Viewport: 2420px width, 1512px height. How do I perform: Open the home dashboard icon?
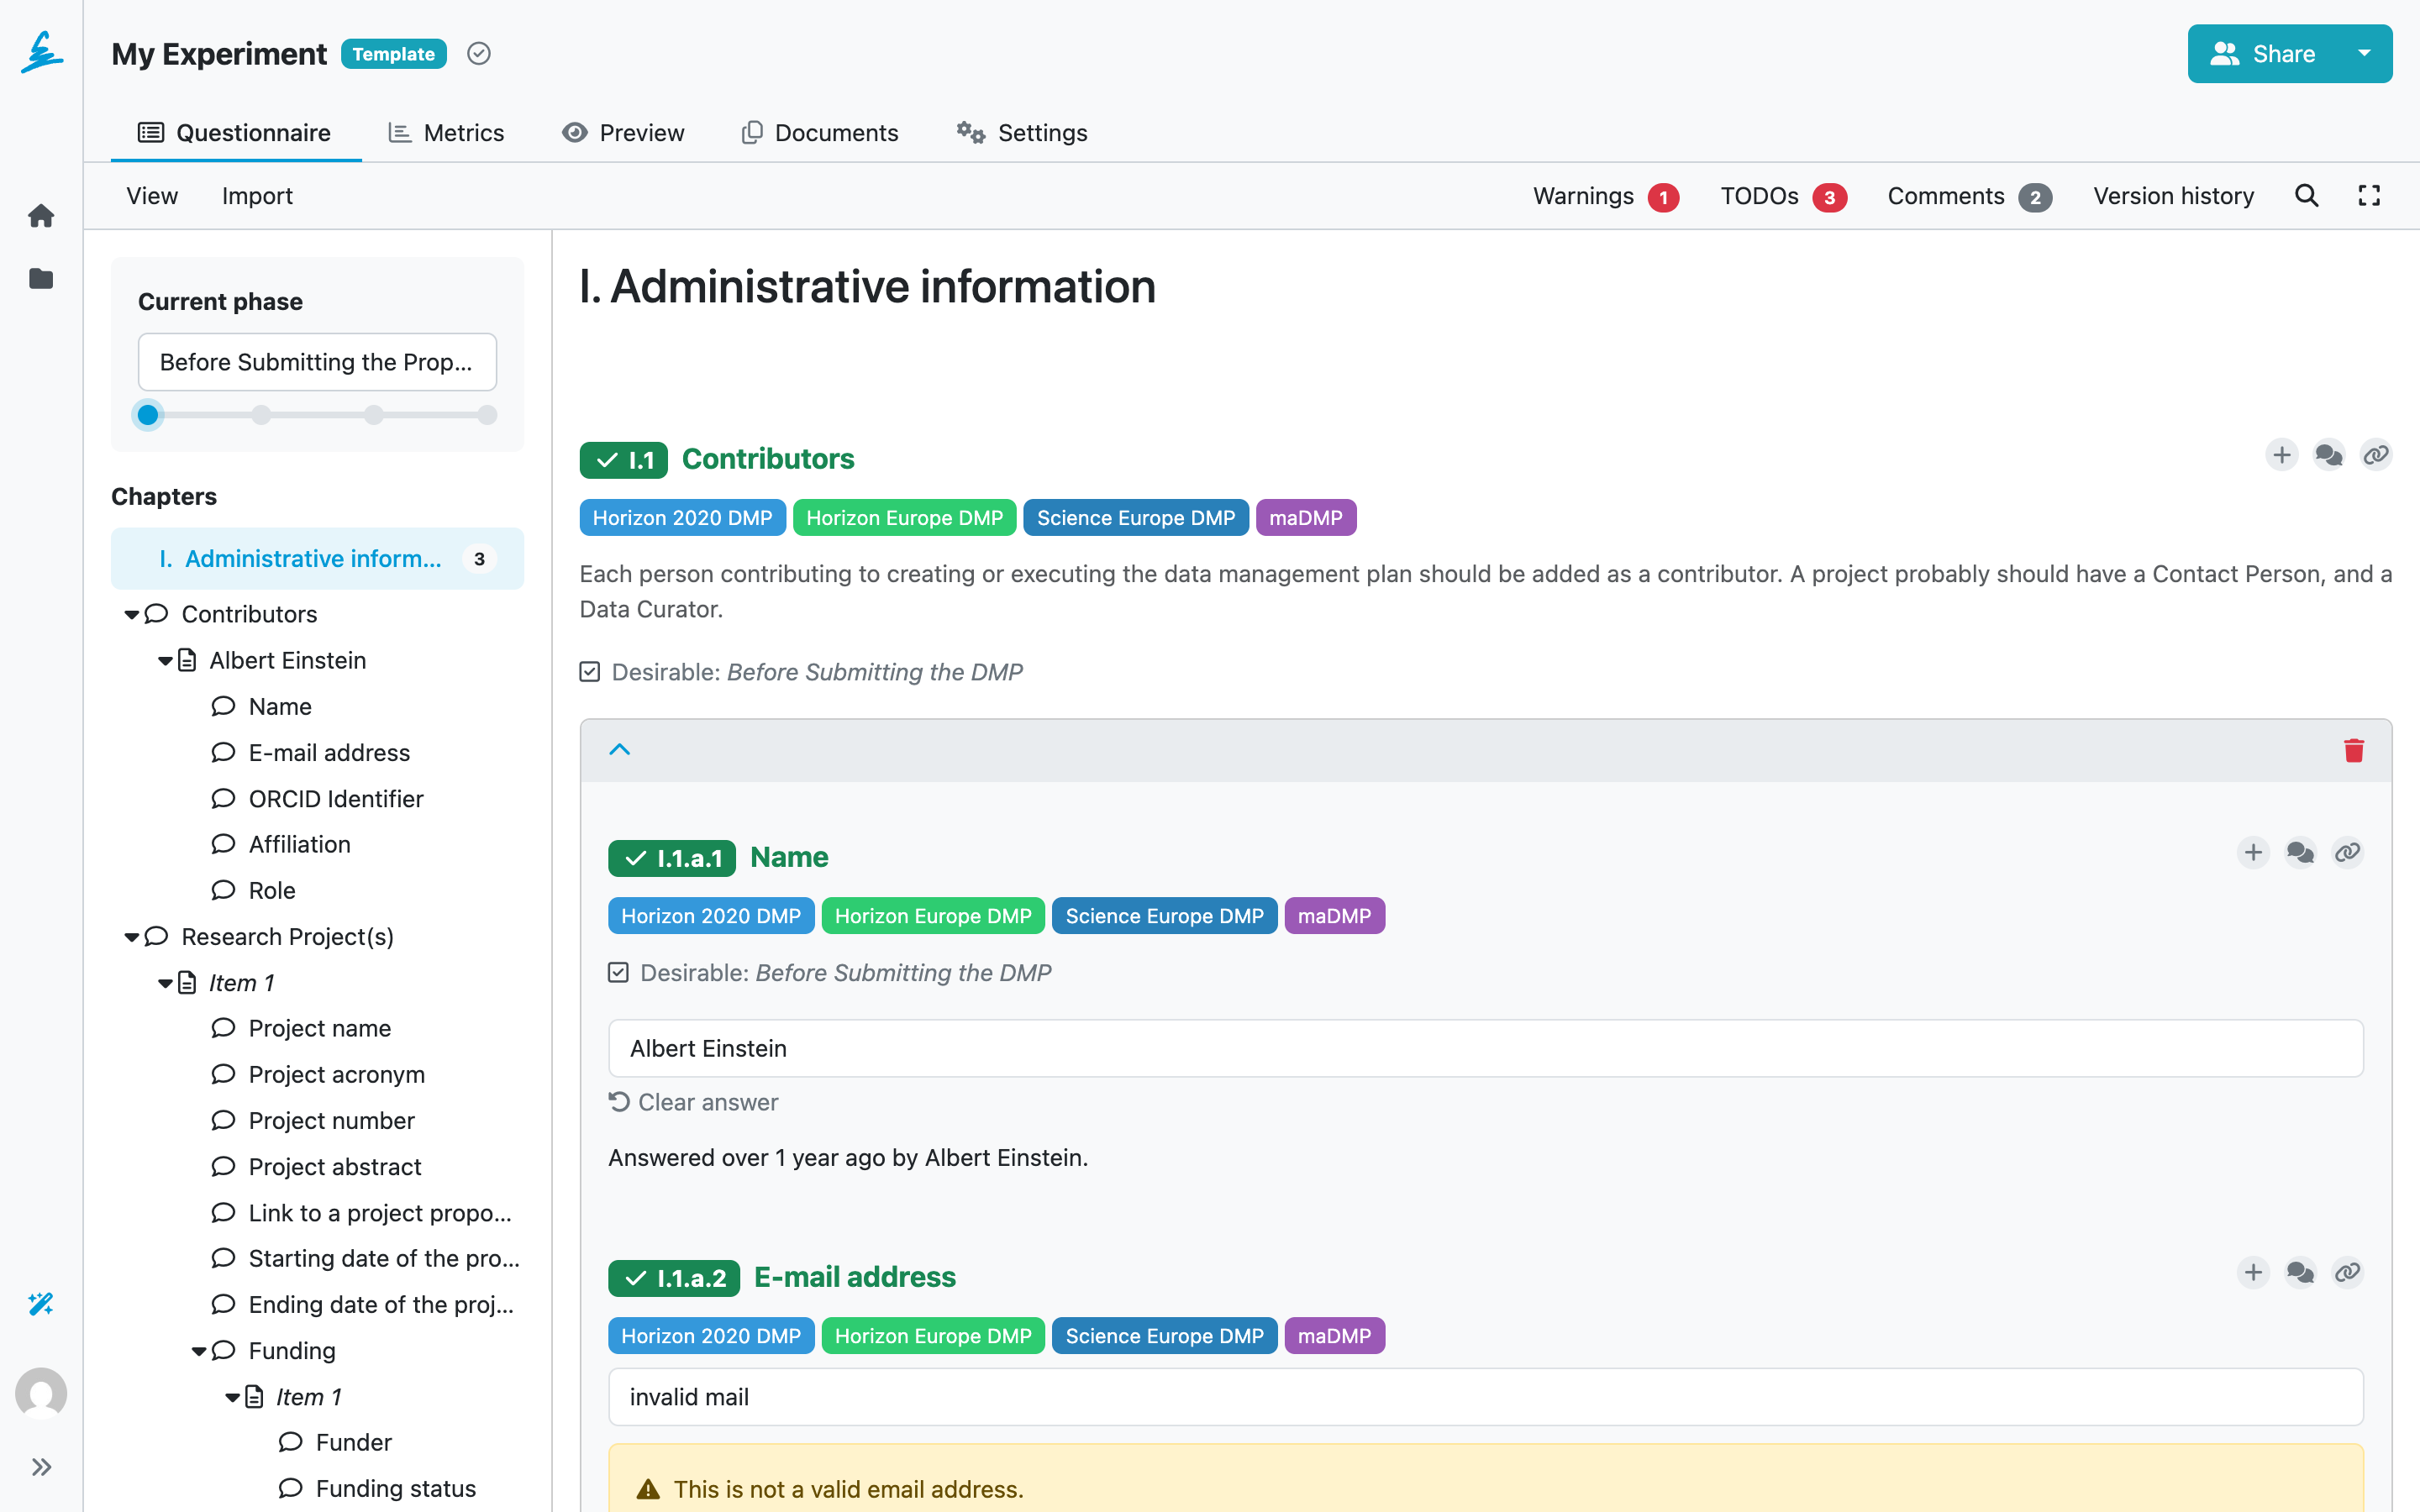click(x=41, y=215)
